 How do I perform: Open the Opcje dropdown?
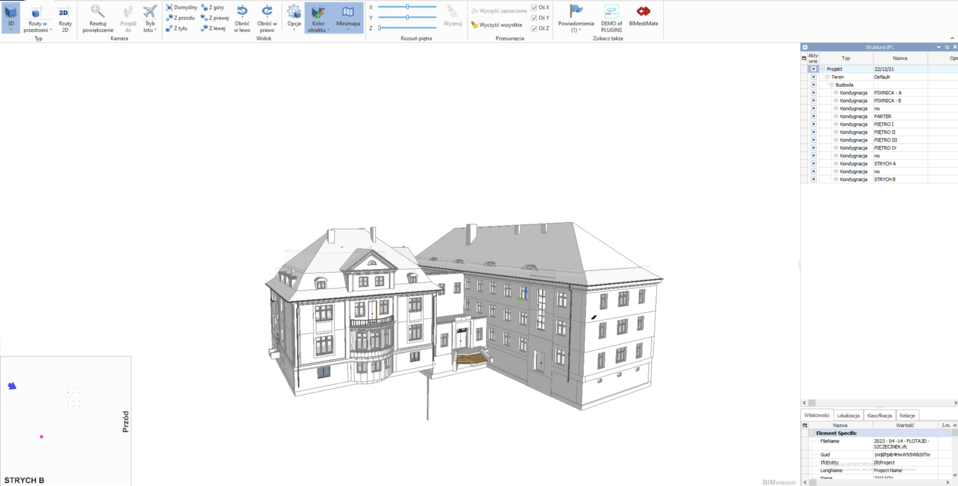point(294,16)
